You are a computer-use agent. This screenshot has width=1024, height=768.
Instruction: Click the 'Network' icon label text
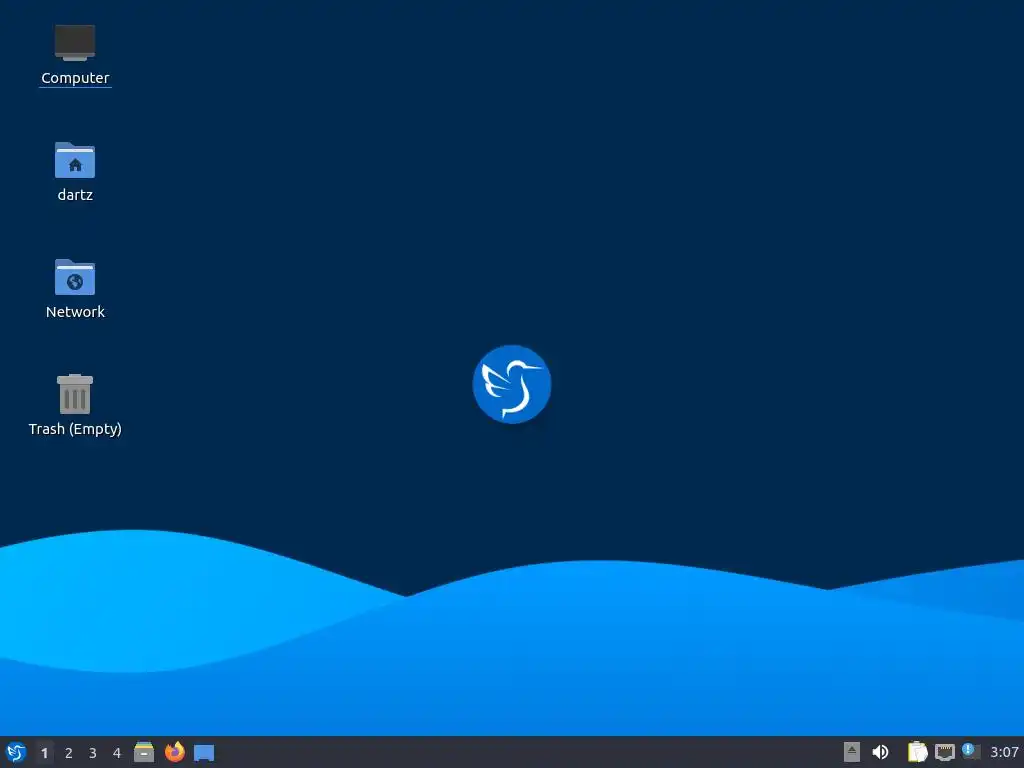tap(75, 312)
